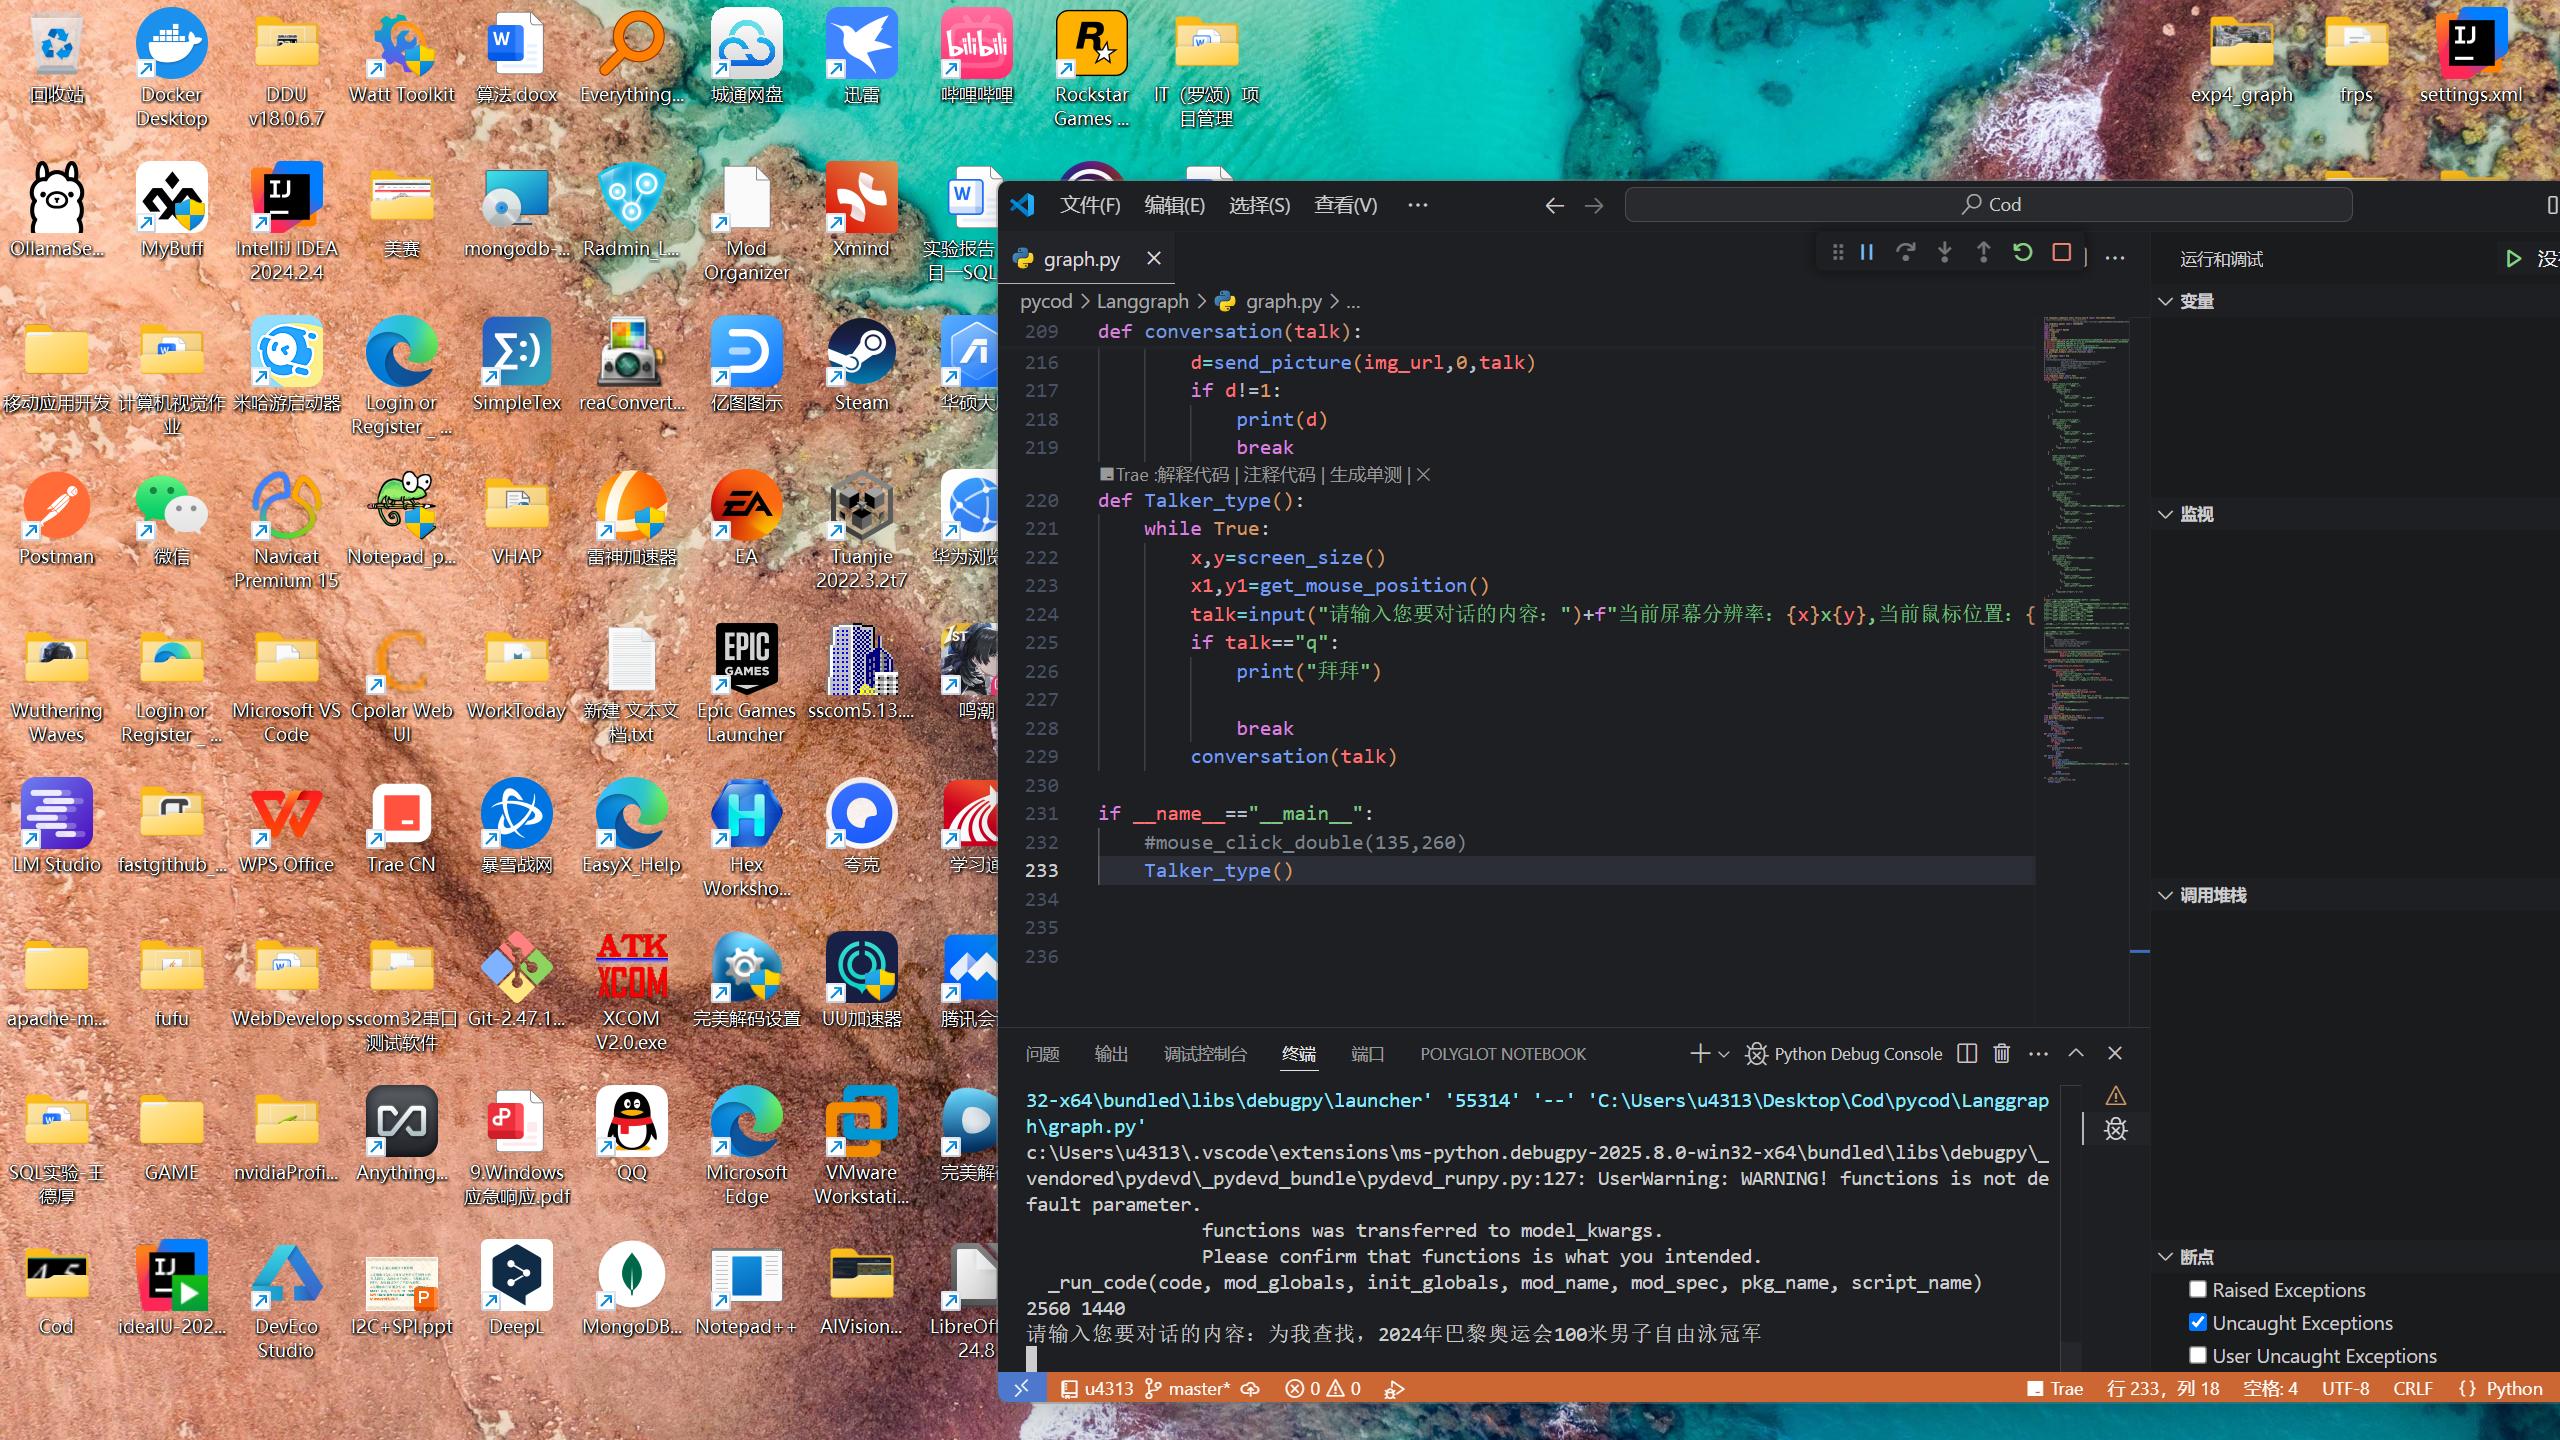
Task: Open more editor actions next to debug toolbar
Action: coord(2114,258)
